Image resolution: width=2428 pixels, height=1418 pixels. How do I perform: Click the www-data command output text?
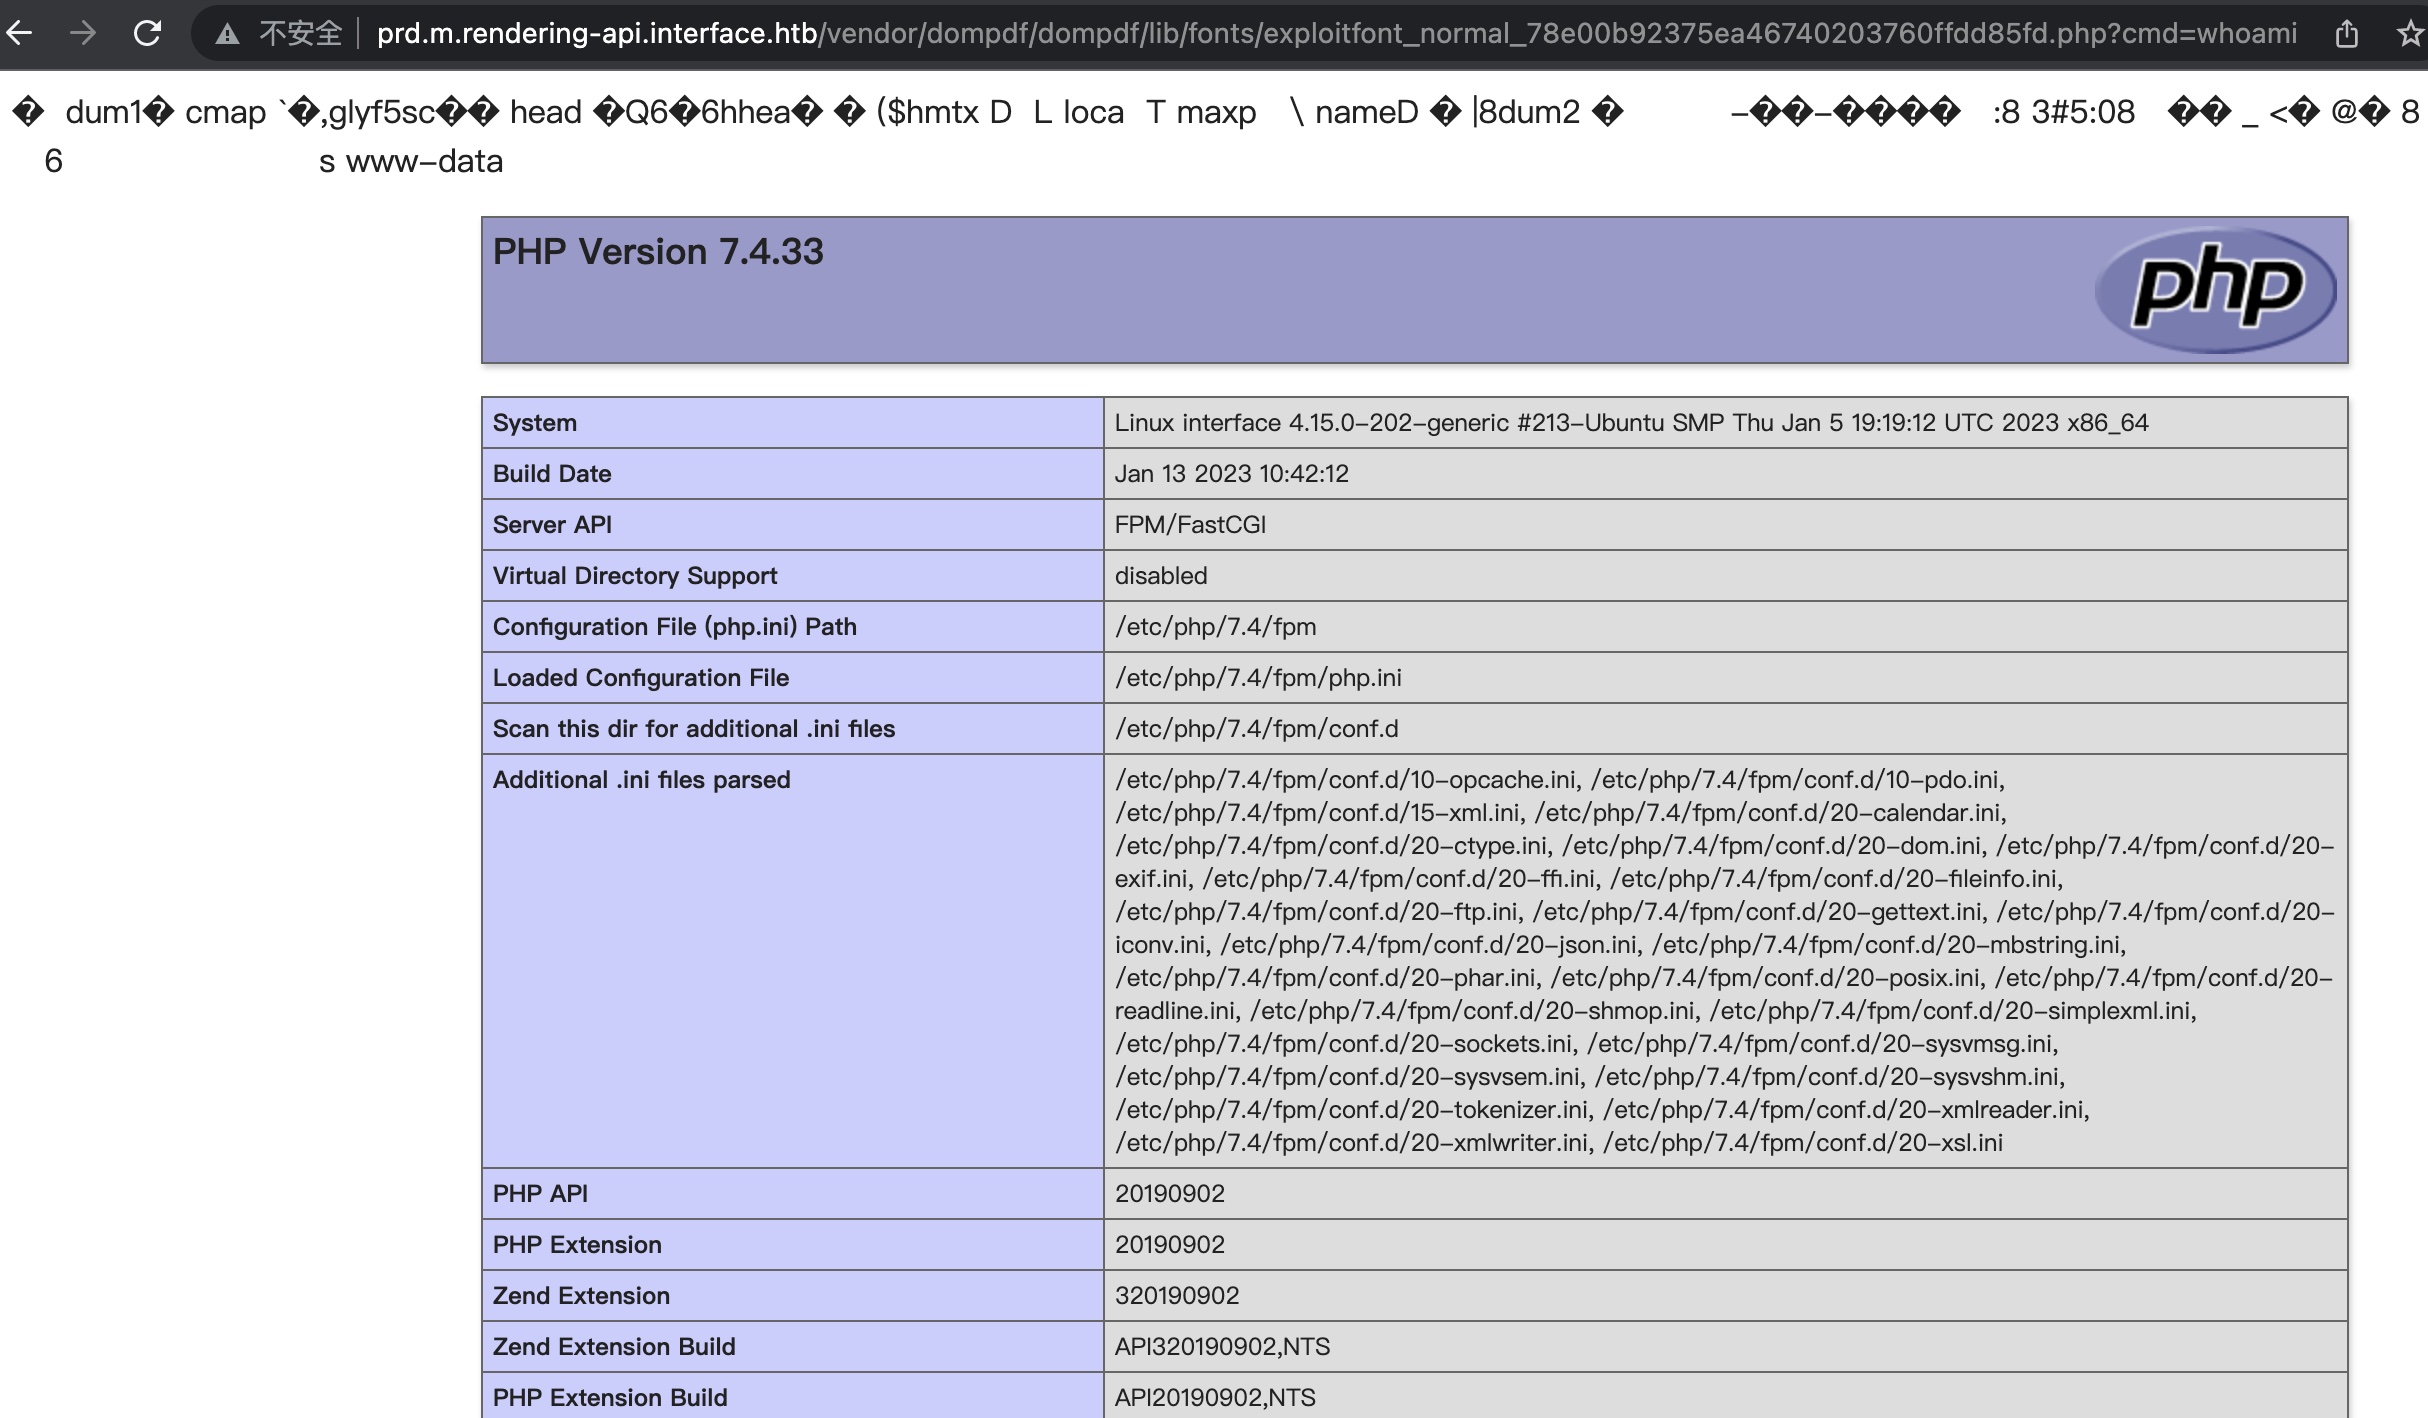pos(424,161)
